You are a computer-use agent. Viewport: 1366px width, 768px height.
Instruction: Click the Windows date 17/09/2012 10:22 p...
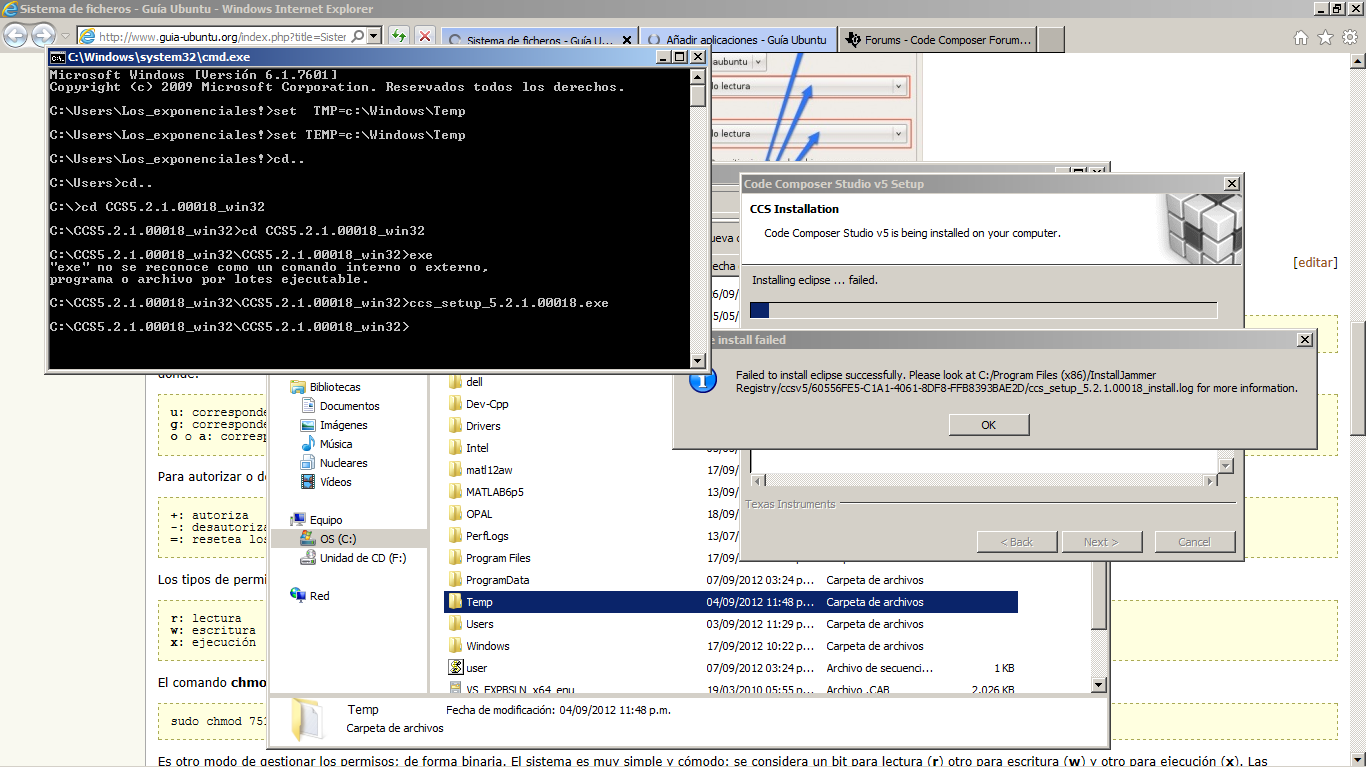point(761,646)
